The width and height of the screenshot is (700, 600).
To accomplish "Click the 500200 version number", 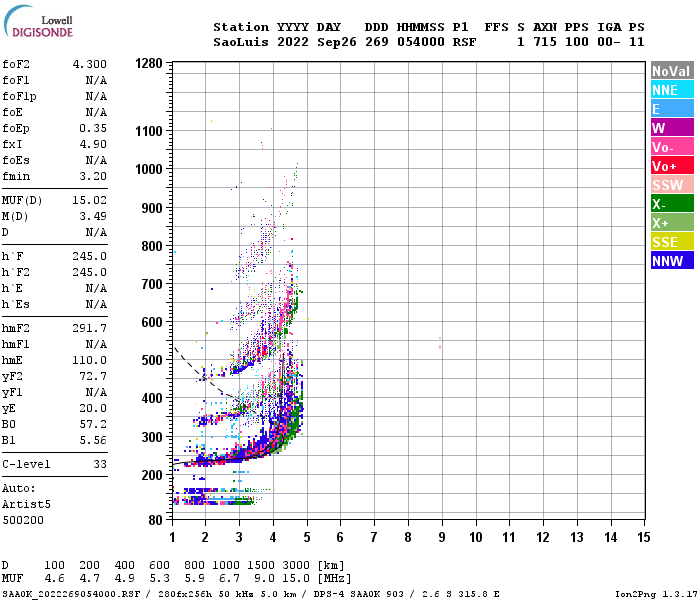I will pos(23,521).
